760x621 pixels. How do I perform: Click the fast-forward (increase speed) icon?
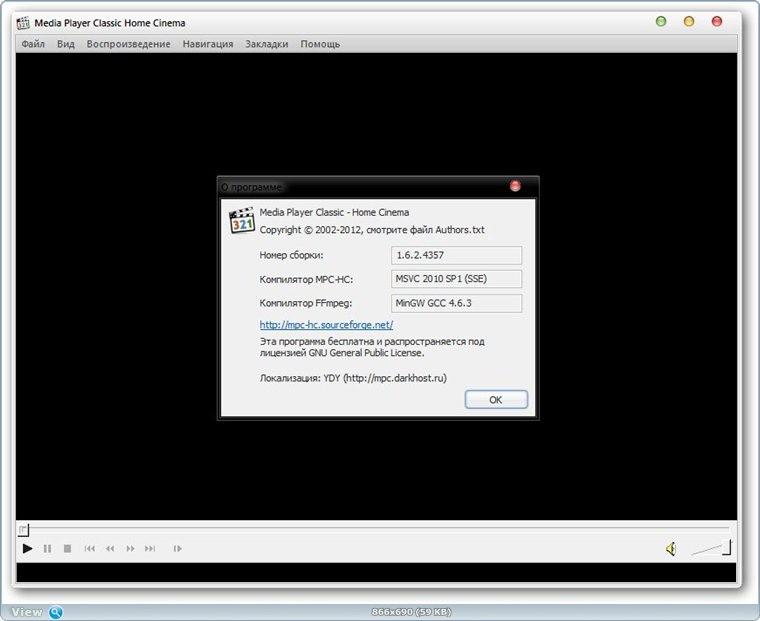pyautogui.click(x=130, y=548)
